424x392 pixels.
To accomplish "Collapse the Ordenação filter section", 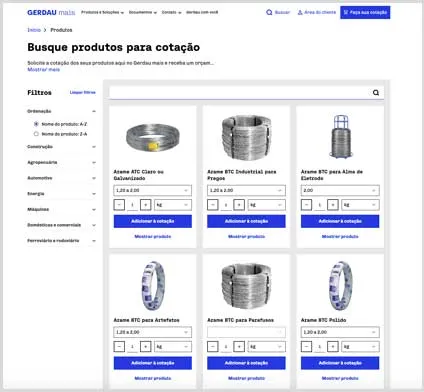I will [x=94, y=111].
